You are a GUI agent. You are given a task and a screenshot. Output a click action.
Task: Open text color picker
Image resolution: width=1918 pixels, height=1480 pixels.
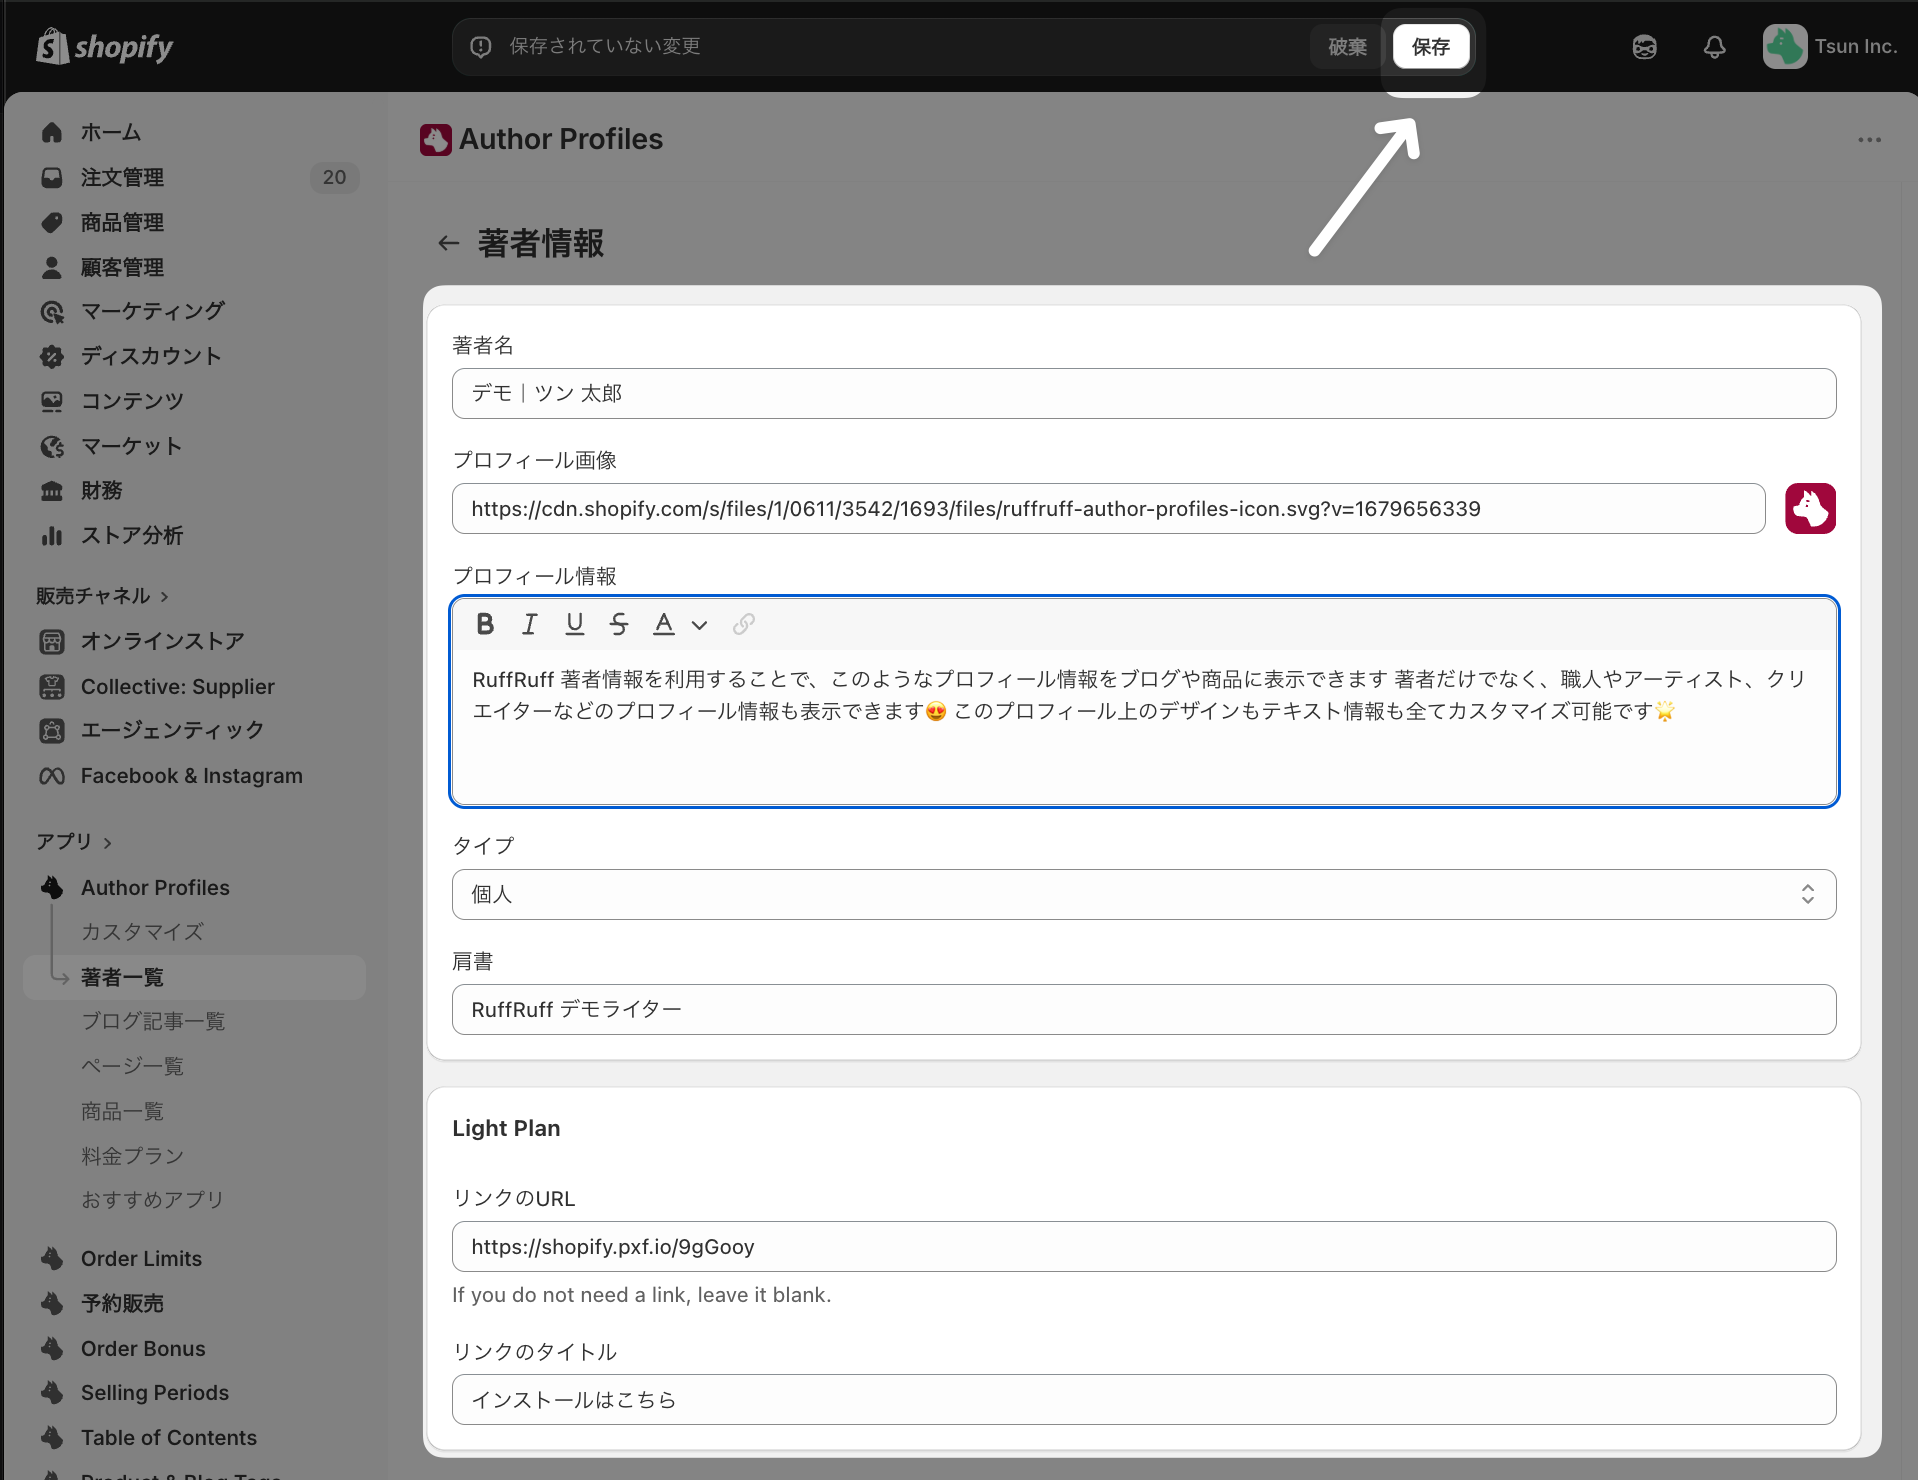[664, 624]
